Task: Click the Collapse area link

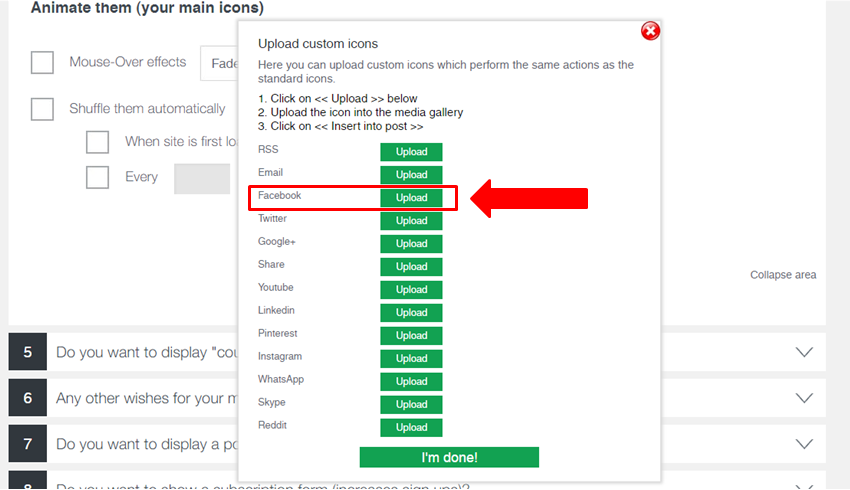Action: [783, 275]
